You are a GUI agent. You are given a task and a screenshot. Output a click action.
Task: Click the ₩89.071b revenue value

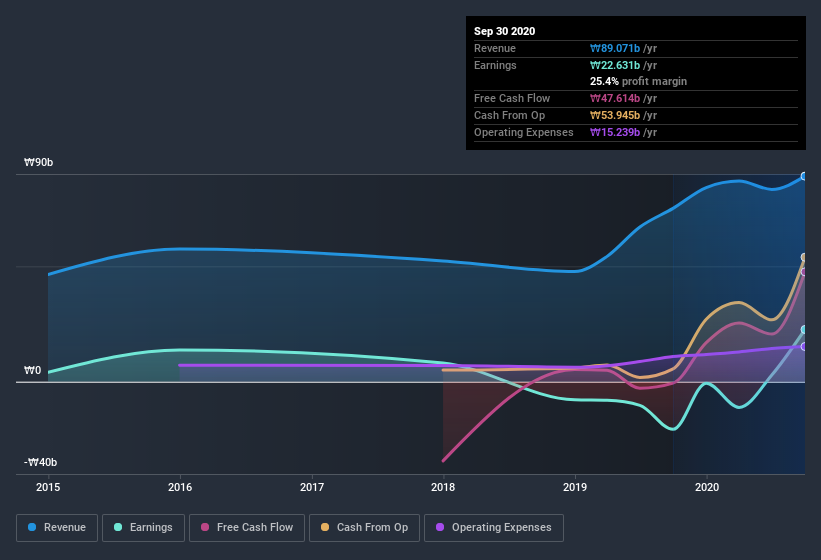point(615,48)
